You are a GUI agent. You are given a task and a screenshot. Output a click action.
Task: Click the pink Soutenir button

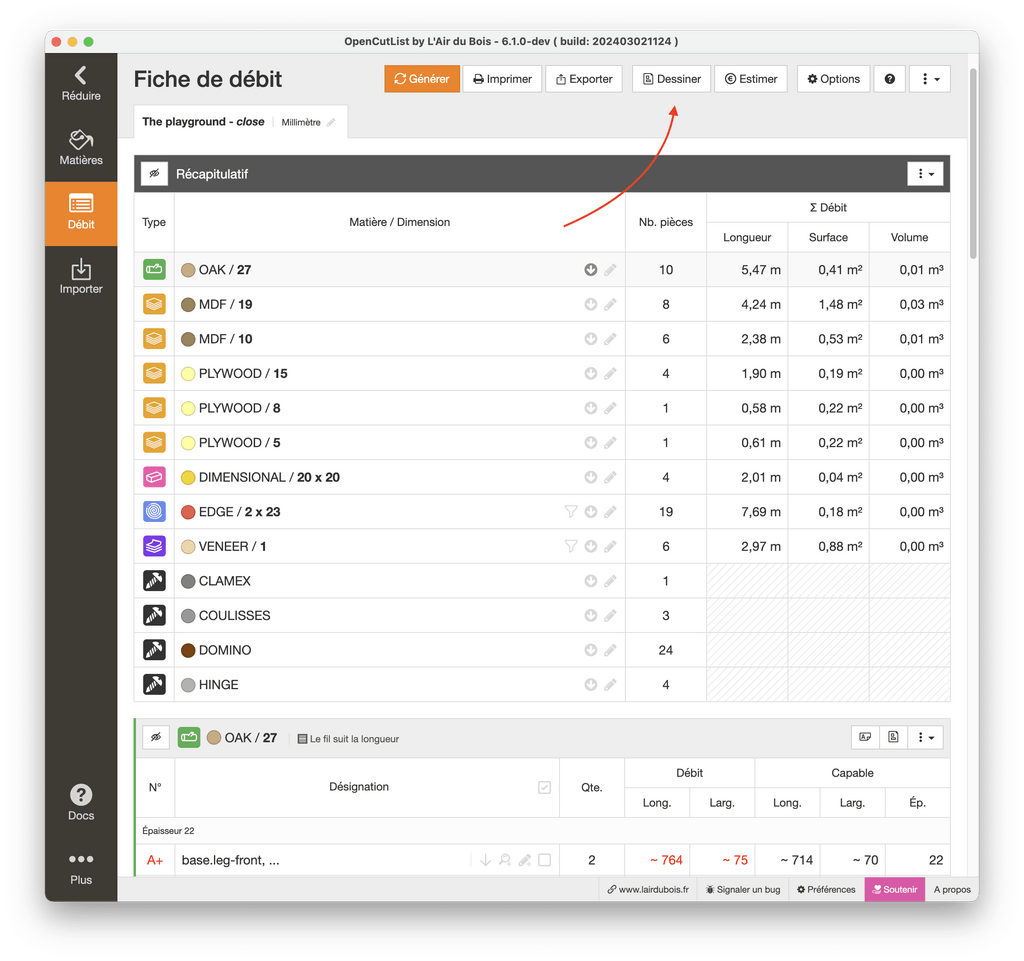tap(895, 889)
